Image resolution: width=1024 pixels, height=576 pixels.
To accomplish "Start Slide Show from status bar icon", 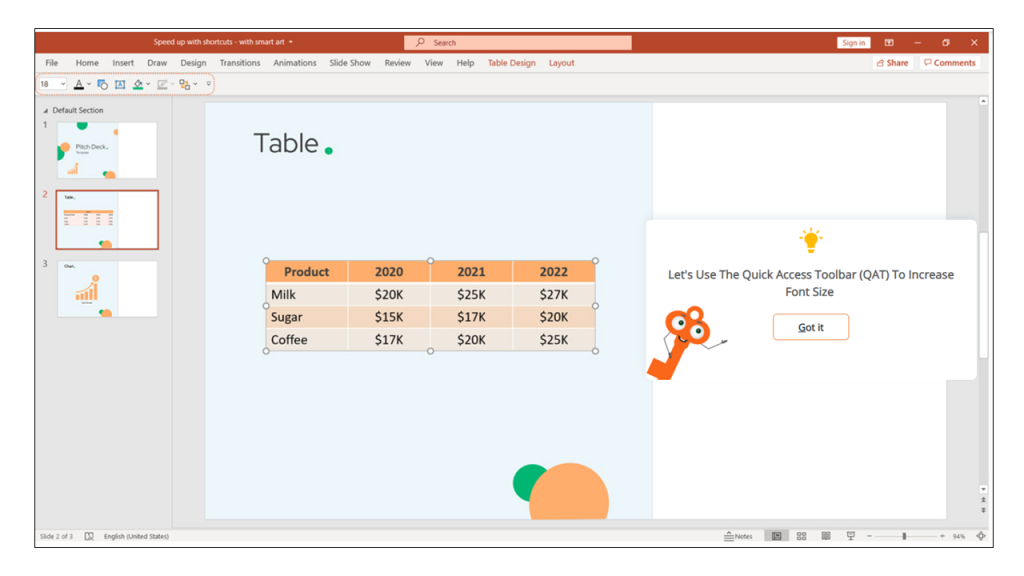I will [850, 536].
